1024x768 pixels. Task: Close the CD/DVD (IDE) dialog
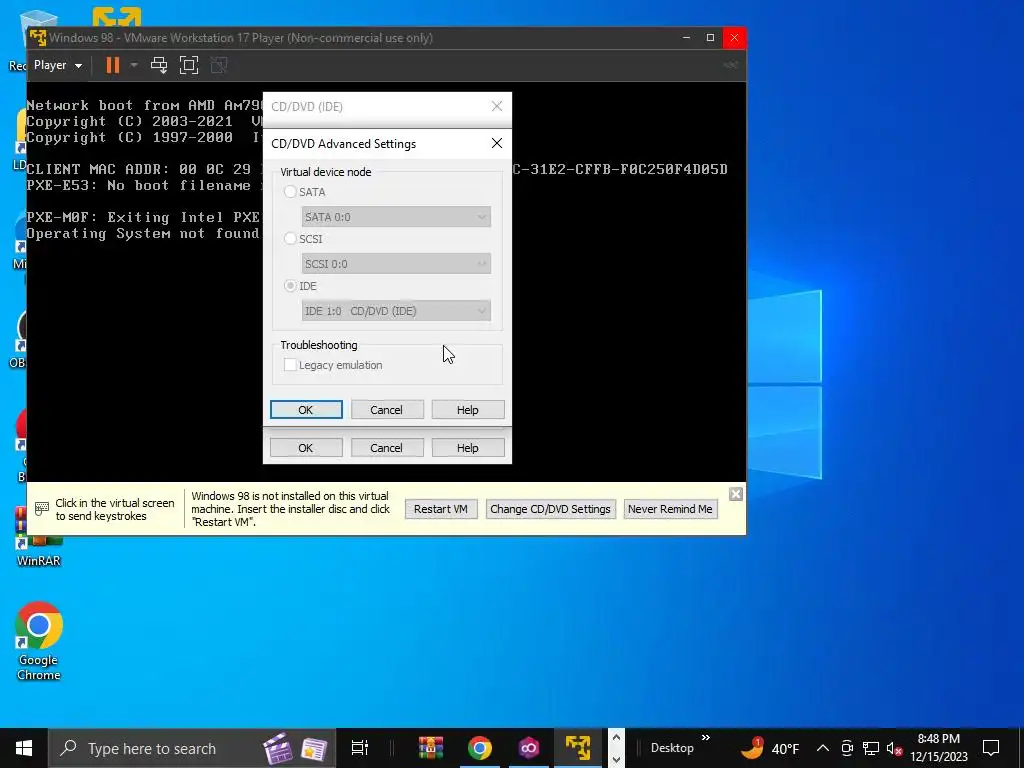coord(497,106)
